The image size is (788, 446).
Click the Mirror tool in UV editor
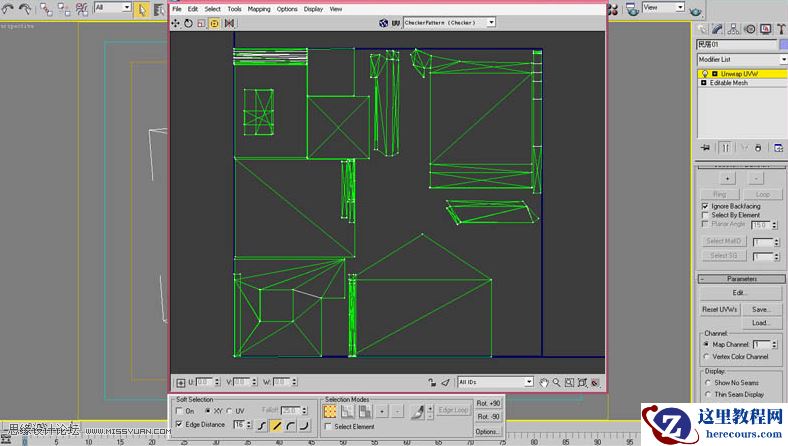[x=229, y=23]
